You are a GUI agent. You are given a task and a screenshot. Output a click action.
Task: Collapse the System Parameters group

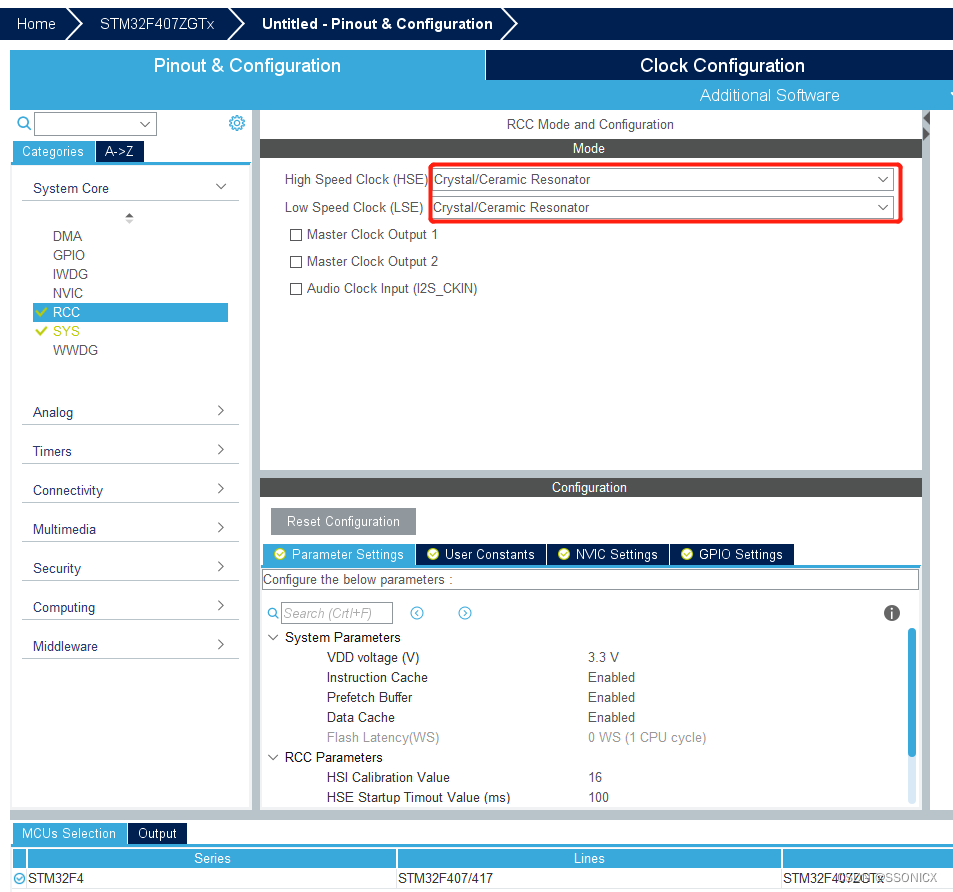click(x=274, y=637)
